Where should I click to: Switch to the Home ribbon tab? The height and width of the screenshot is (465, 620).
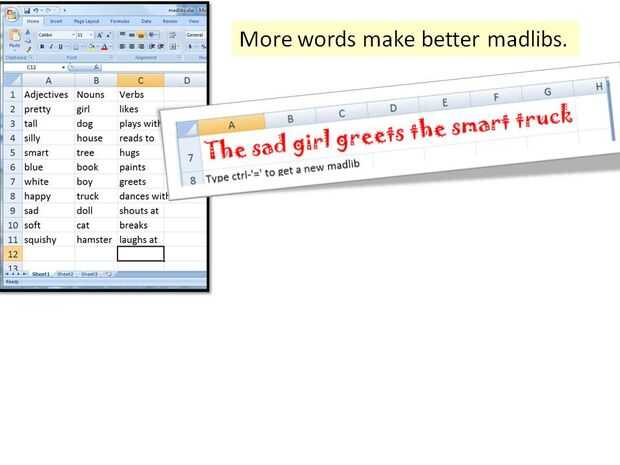point(33,21)
